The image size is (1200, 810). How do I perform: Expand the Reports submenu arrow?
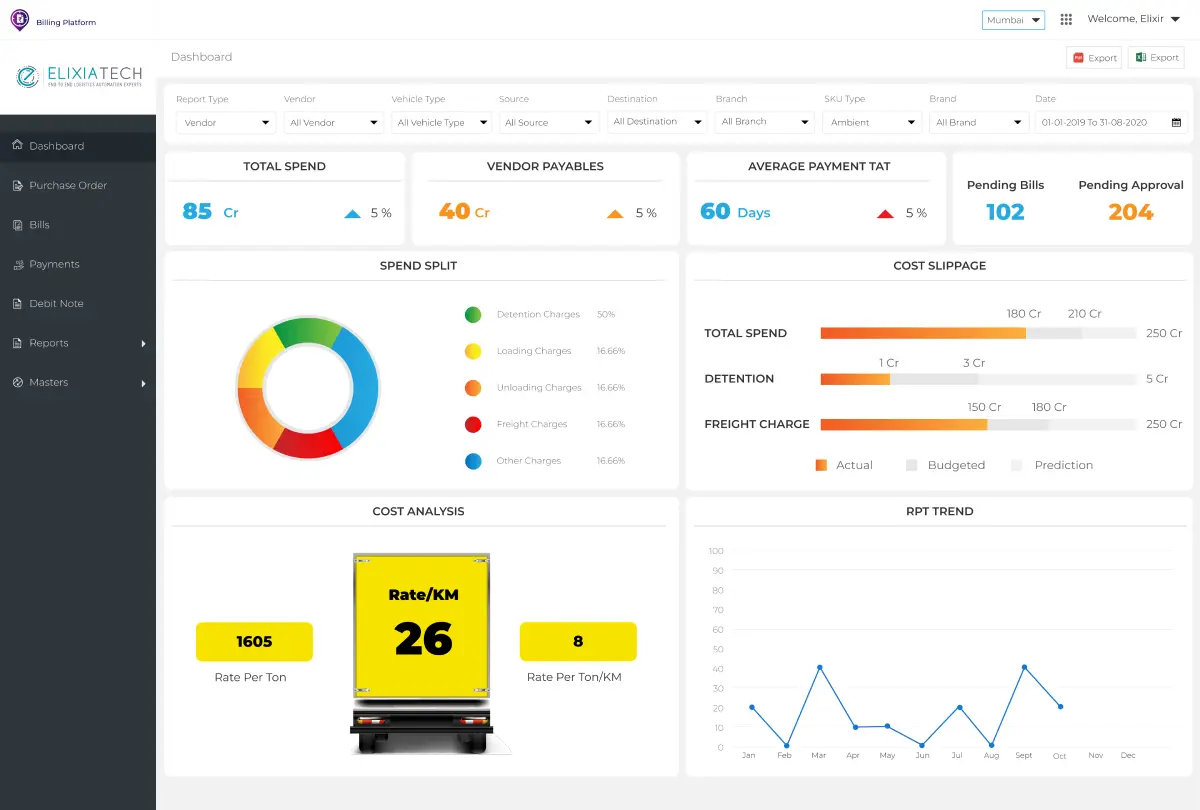[x=143, y=343]
